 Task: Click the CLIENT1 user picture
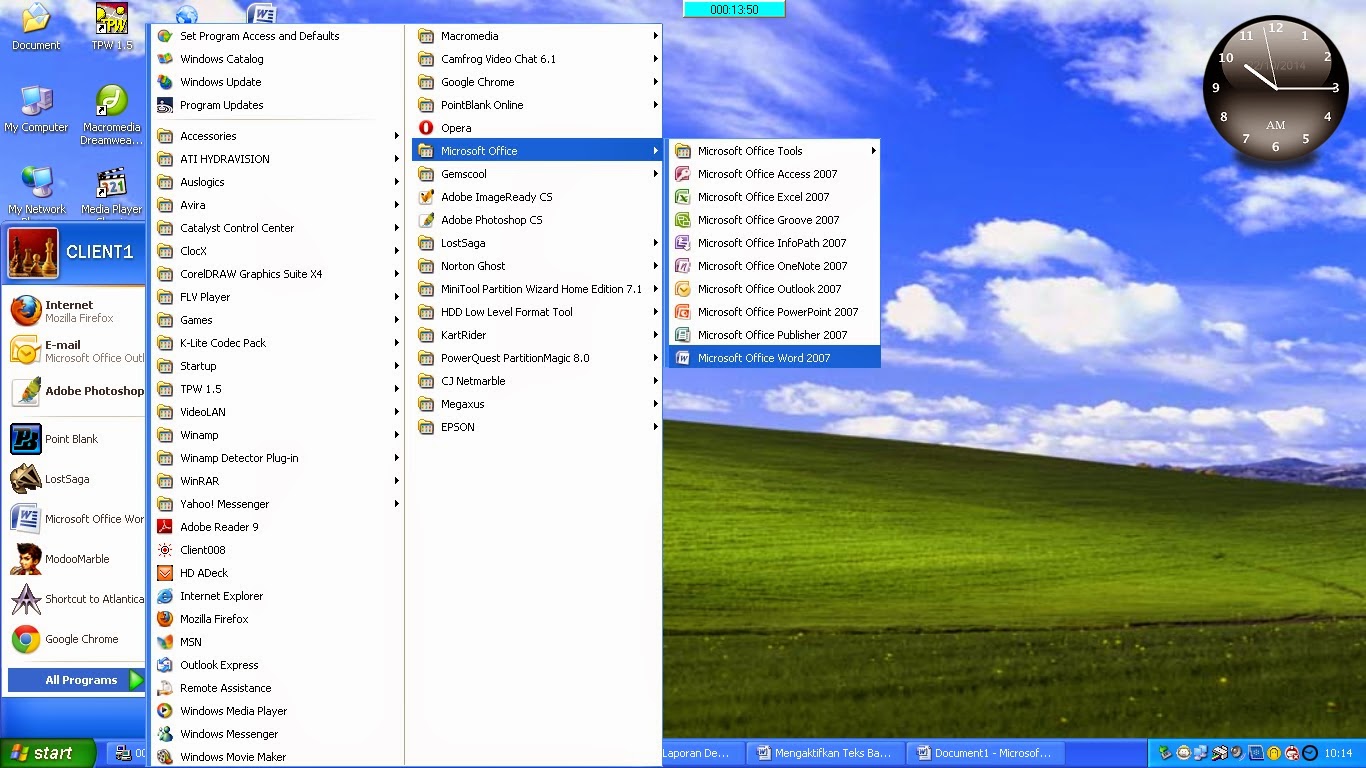[33, 252]
